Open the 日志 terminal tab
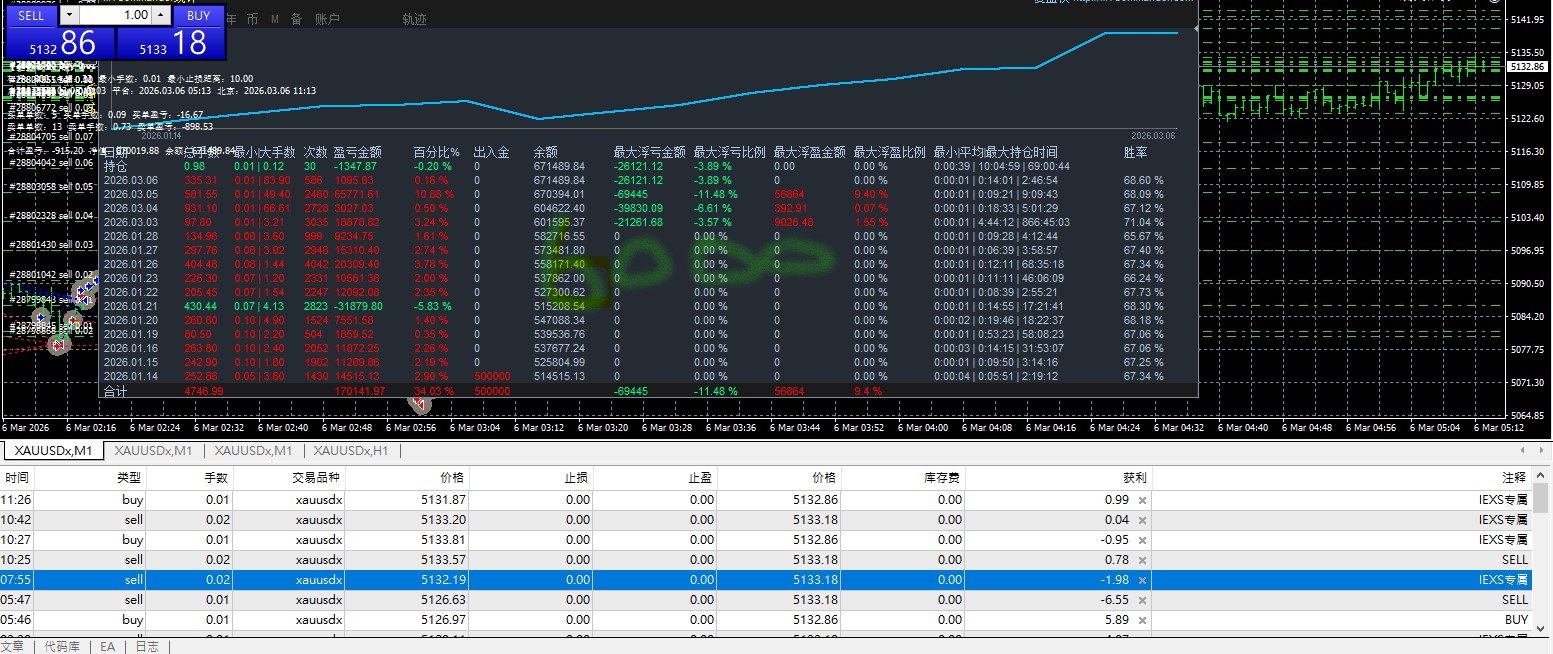This screenshot has height=654, width=1553. coord(146,647)
